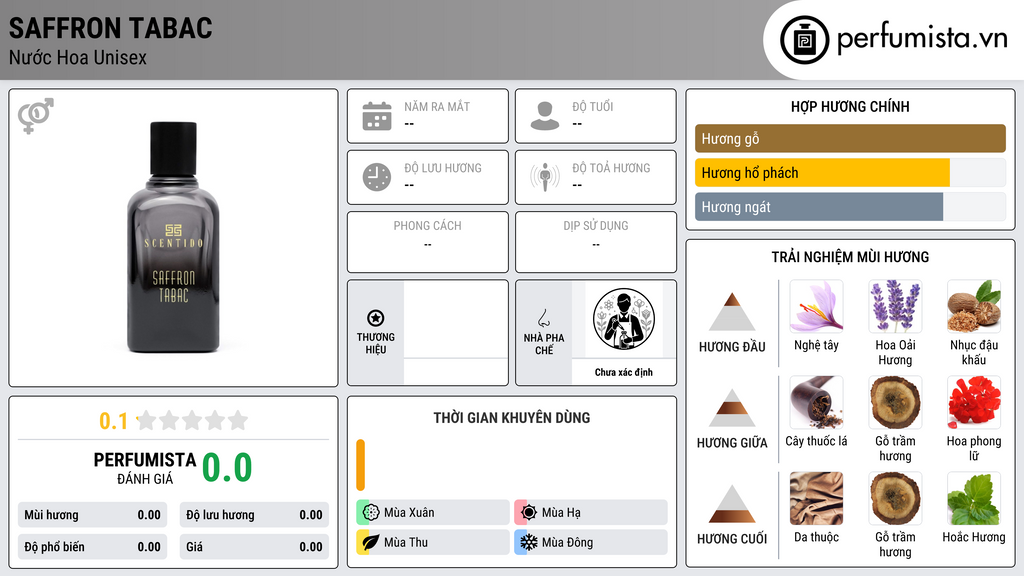Screen dimensions: 1024x576
Task: Click the Hương Giữa pyramid icon
Action: click(732, 408)
